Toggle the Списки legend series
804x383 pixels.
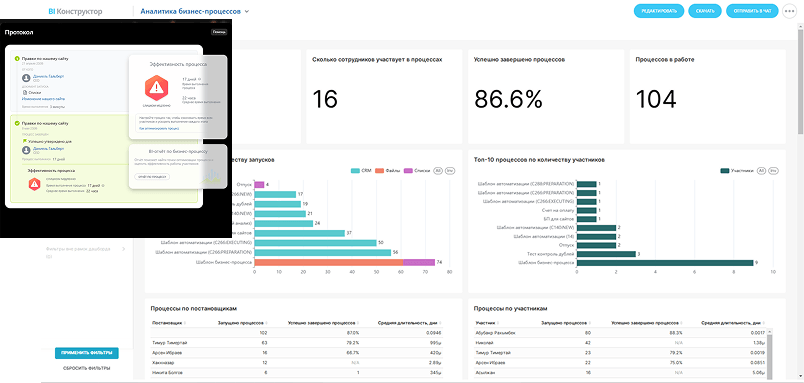point(417,171)
